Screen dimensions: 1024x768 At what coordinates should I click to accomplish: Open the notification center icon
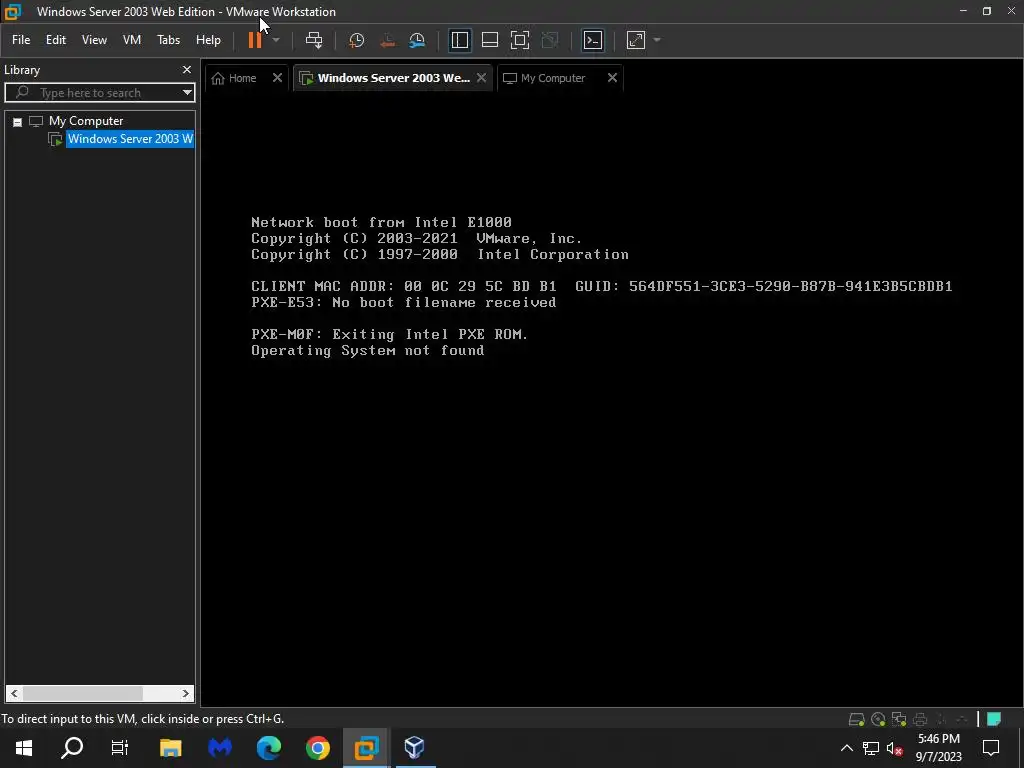tap(991, 748)
